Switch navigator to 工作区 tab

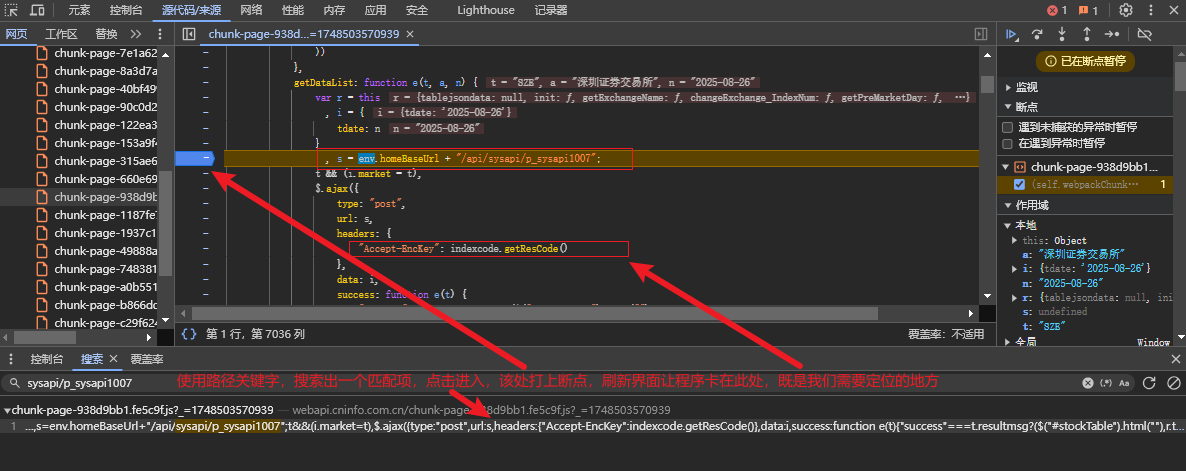pos(61,34)
